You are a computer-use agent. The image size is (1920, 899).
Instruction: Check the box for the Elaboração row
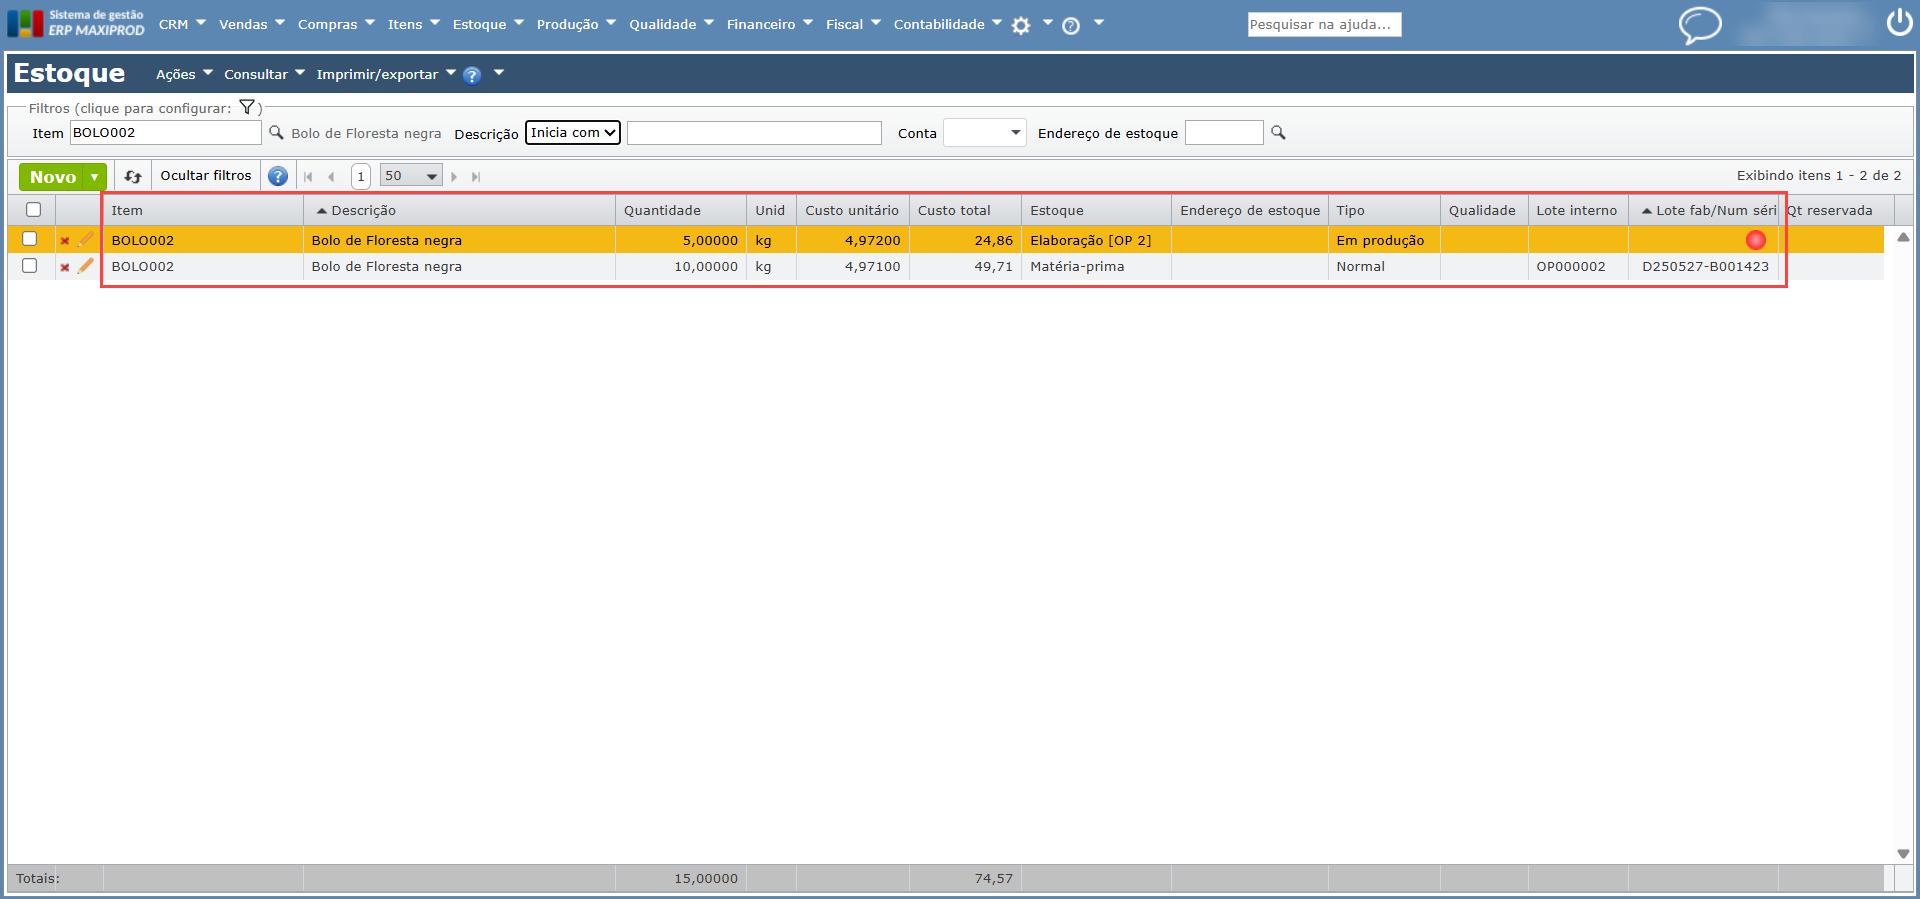pos(30,239)
